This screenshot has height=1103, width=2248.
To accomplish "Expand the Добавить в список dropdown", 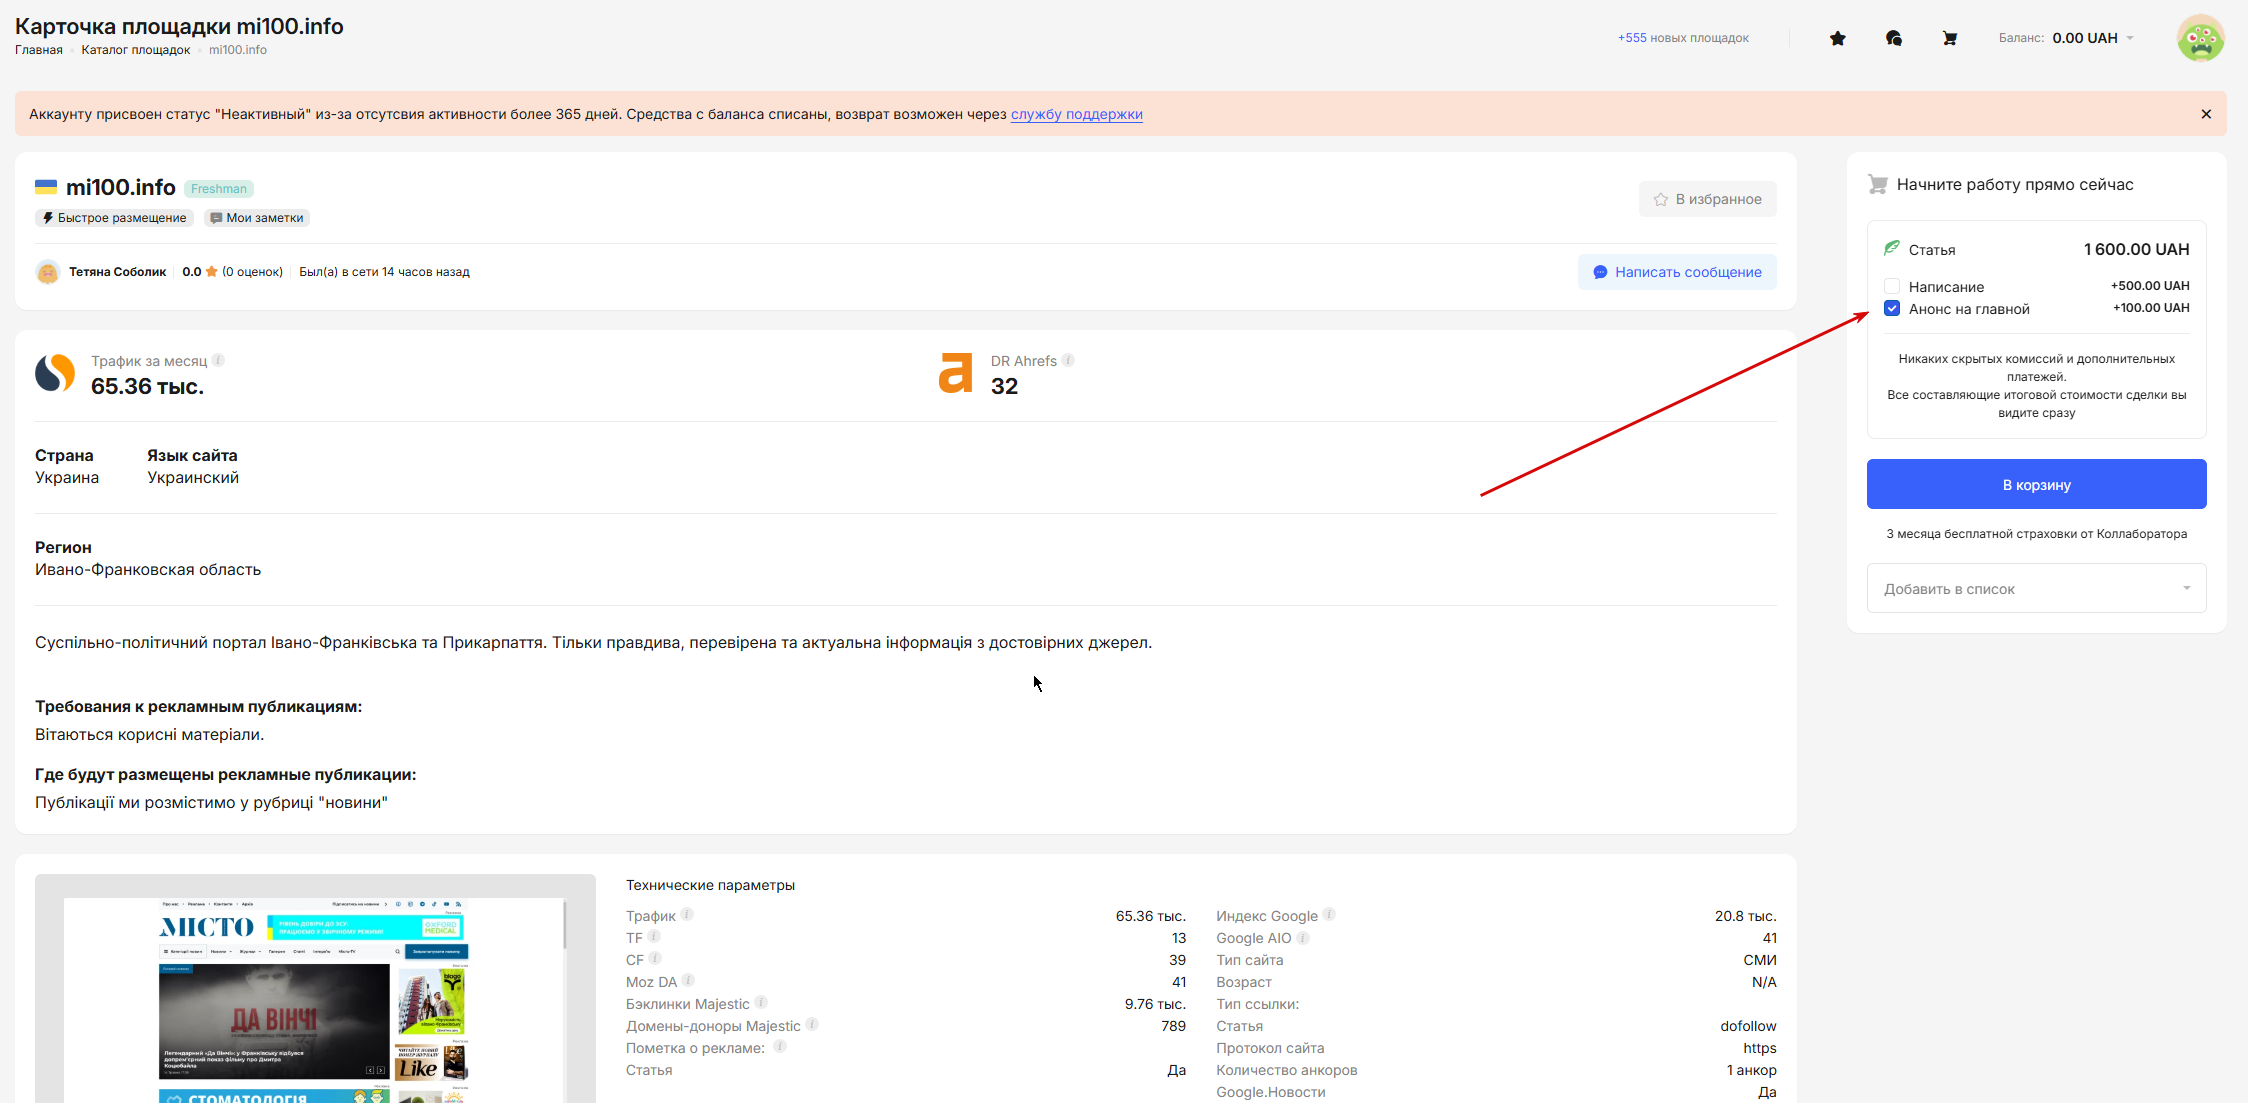I will tap(2036, 589).
